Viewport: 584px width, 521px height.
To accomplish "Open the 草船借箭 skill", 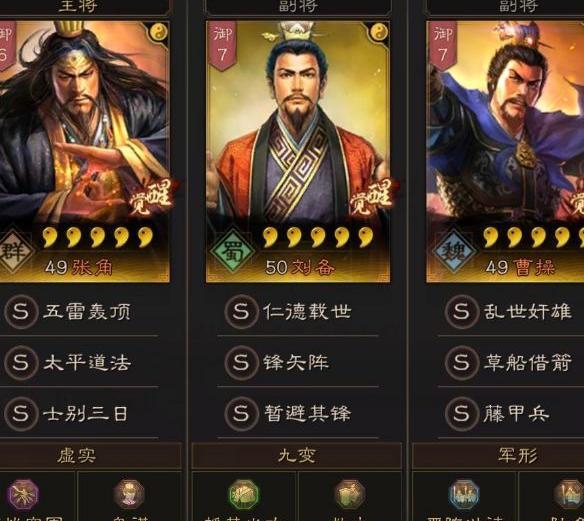I will pos(511,362).
